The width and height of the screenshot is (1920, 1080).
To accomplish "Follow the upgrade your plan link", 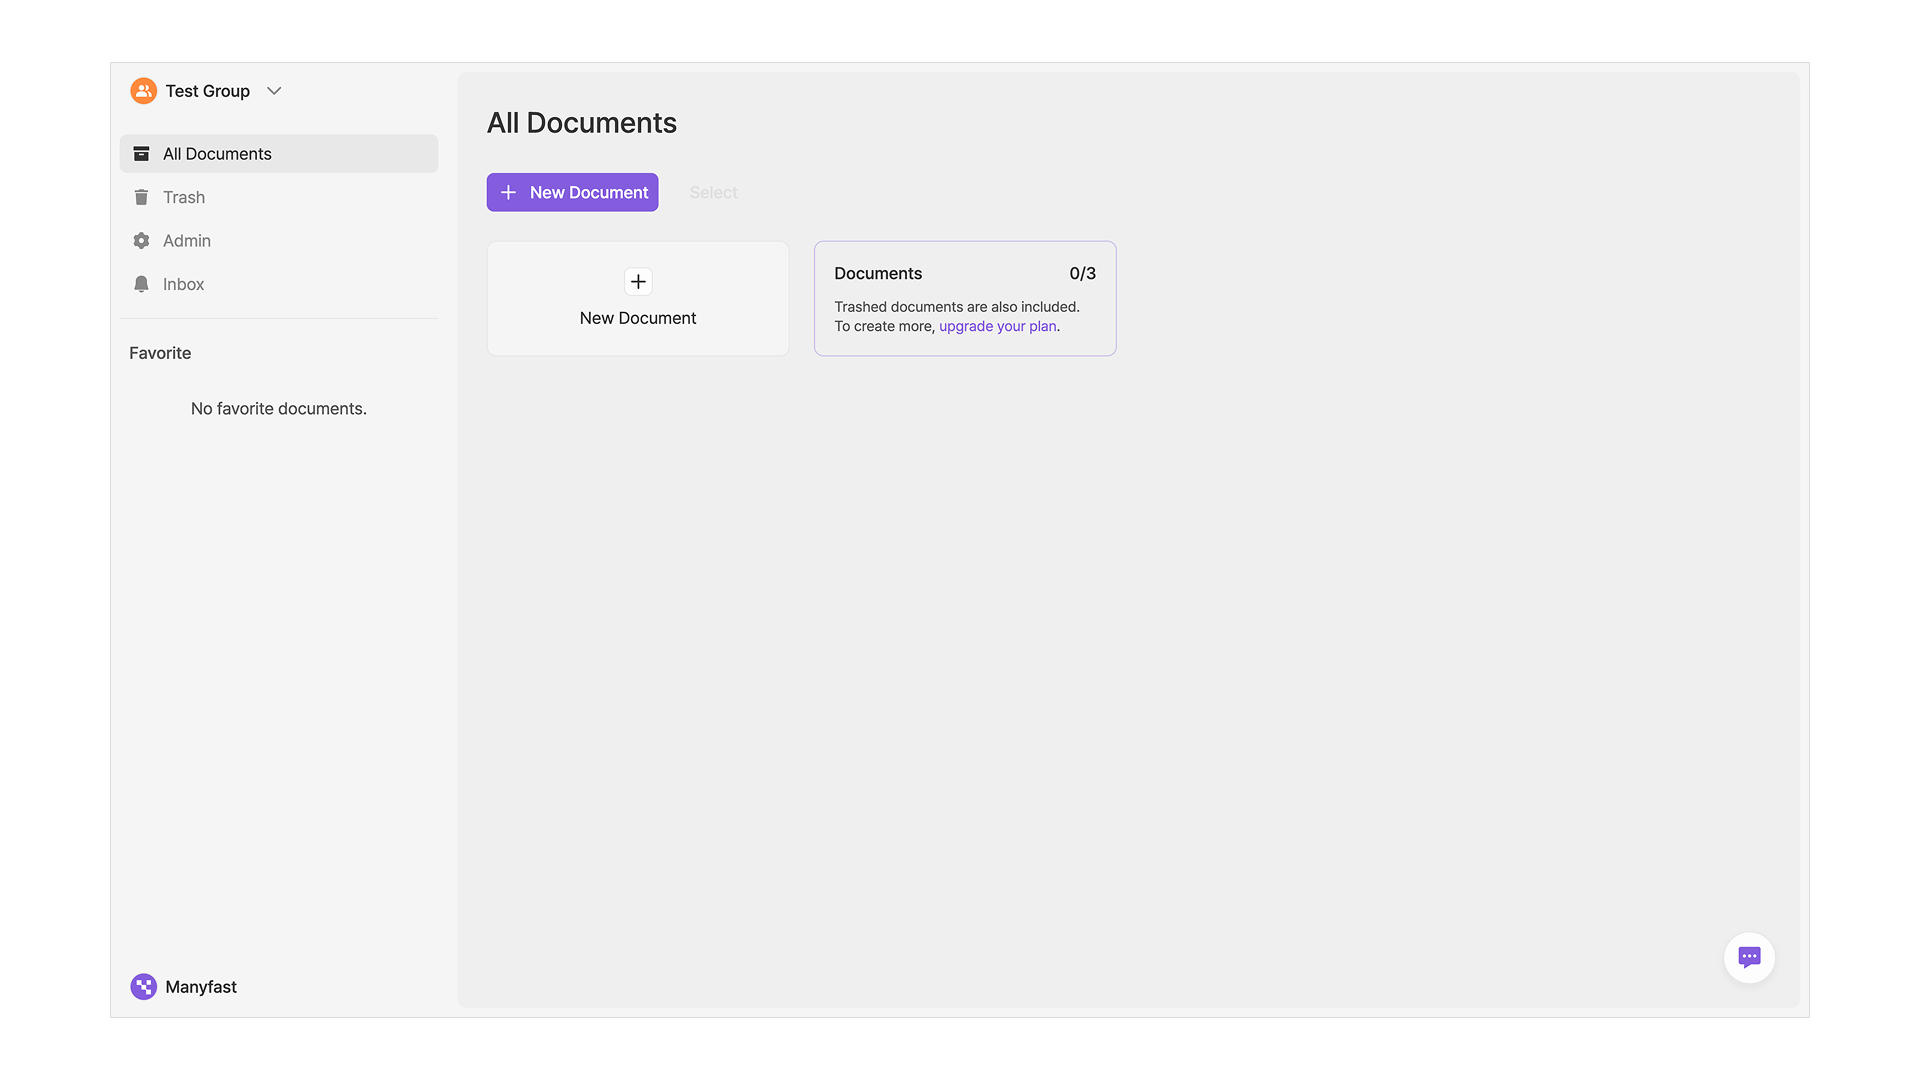I will 997,326.
